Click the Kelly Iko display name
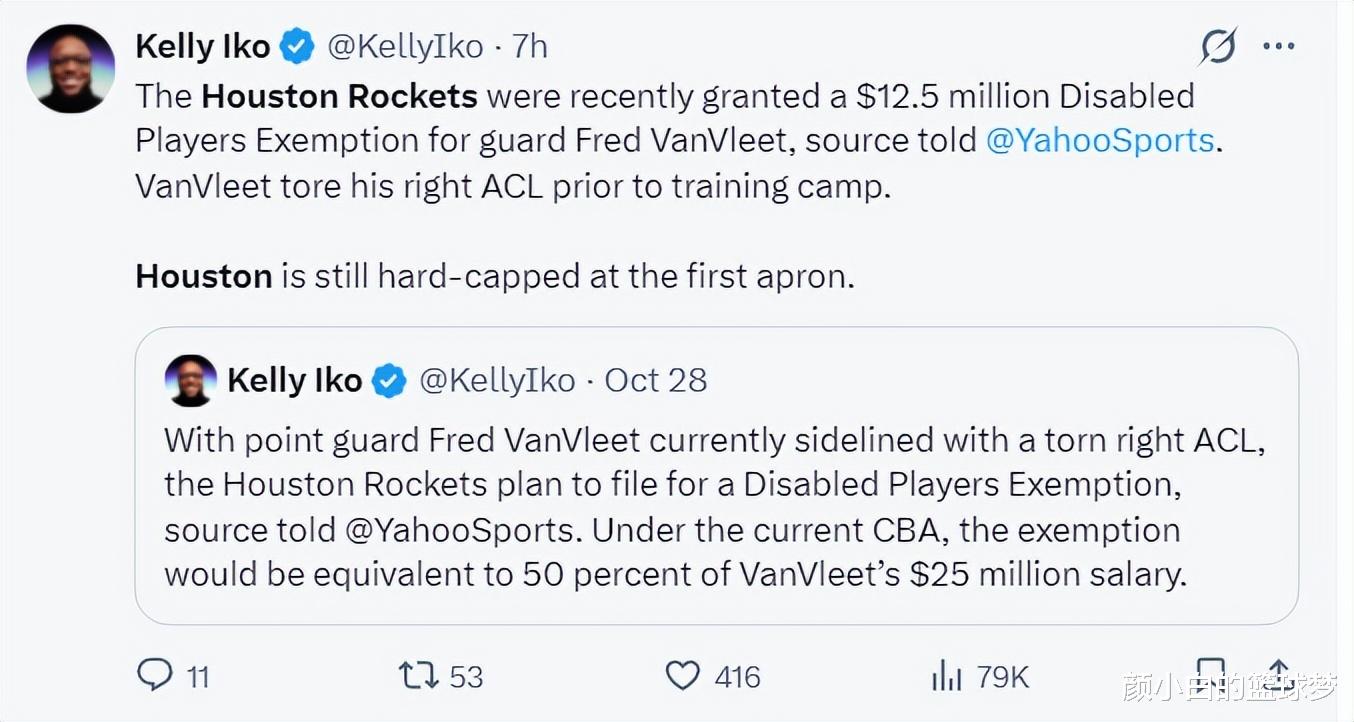This screenshot has width=1354, height=722. 203,46
